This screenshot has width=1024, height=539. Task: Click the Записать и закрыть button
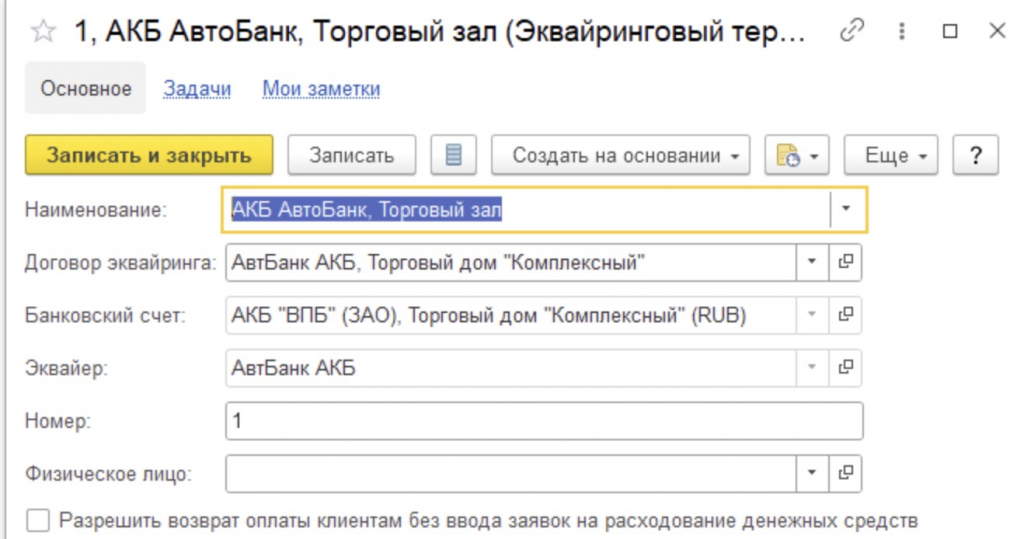tap(149, 155)
